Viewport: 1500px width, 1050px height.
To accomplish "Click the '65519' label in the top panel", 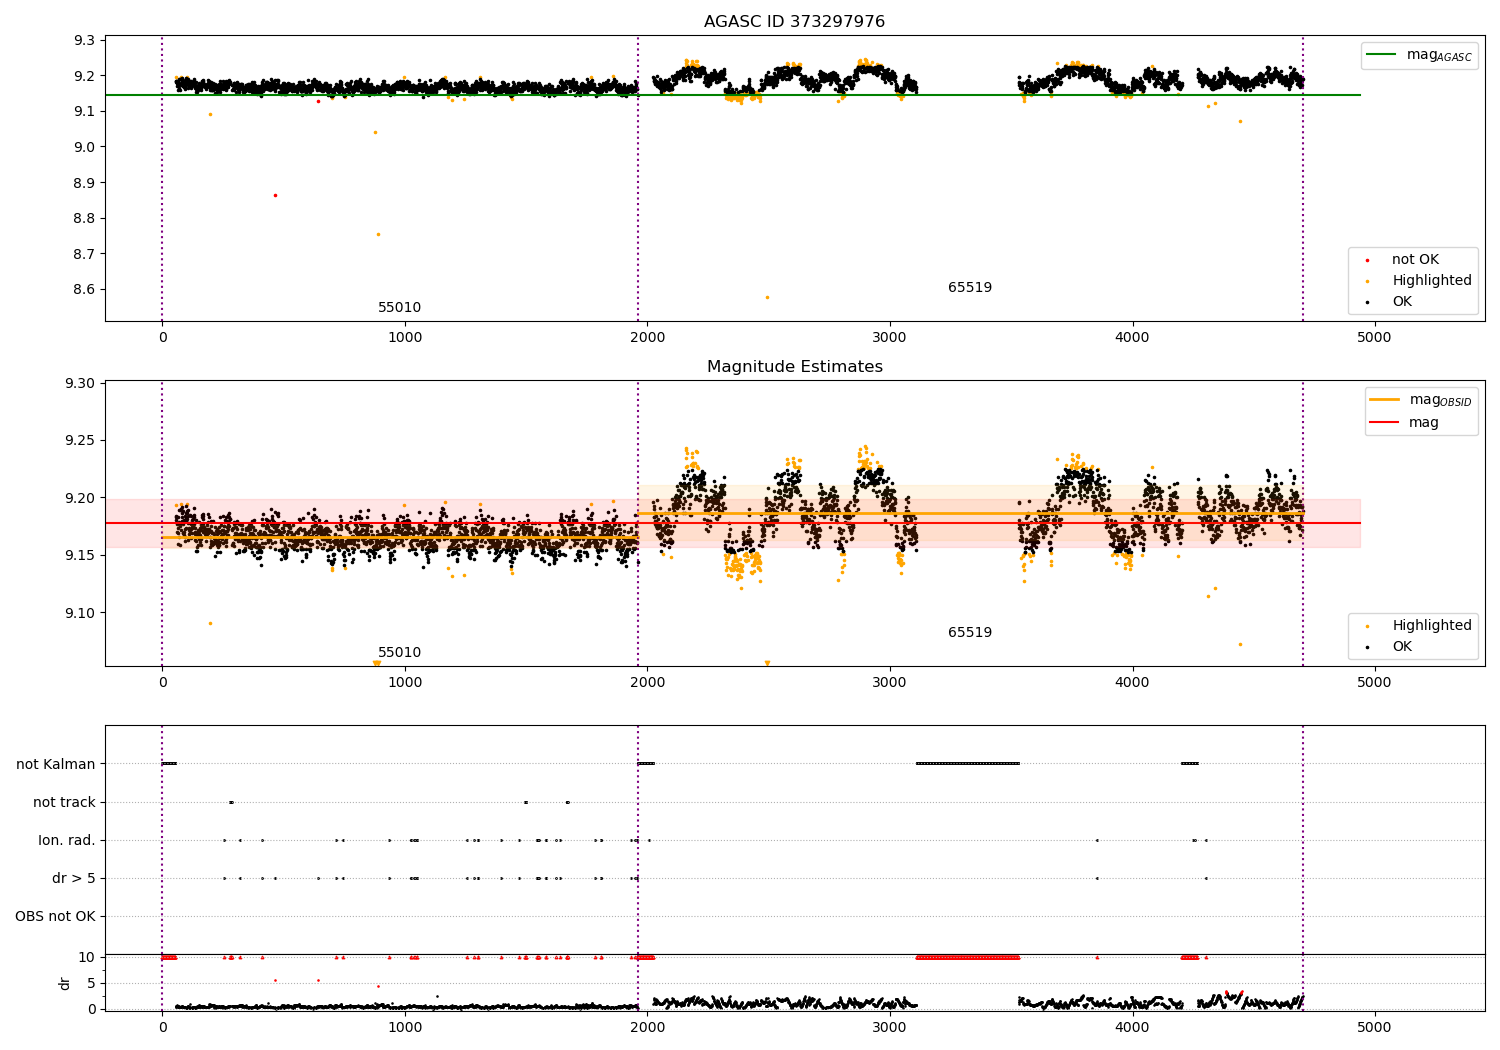I will pyautogui.click(x=970, y=288).
